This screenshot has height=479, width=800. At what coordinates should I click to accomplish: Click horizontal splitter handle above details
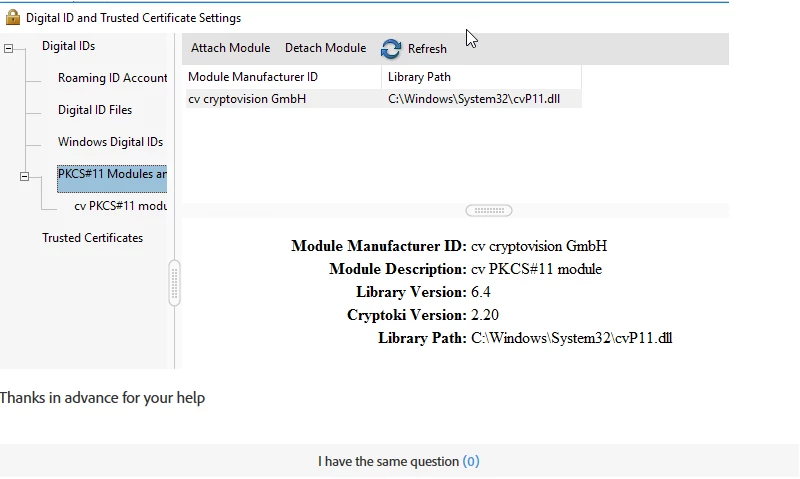489,210
